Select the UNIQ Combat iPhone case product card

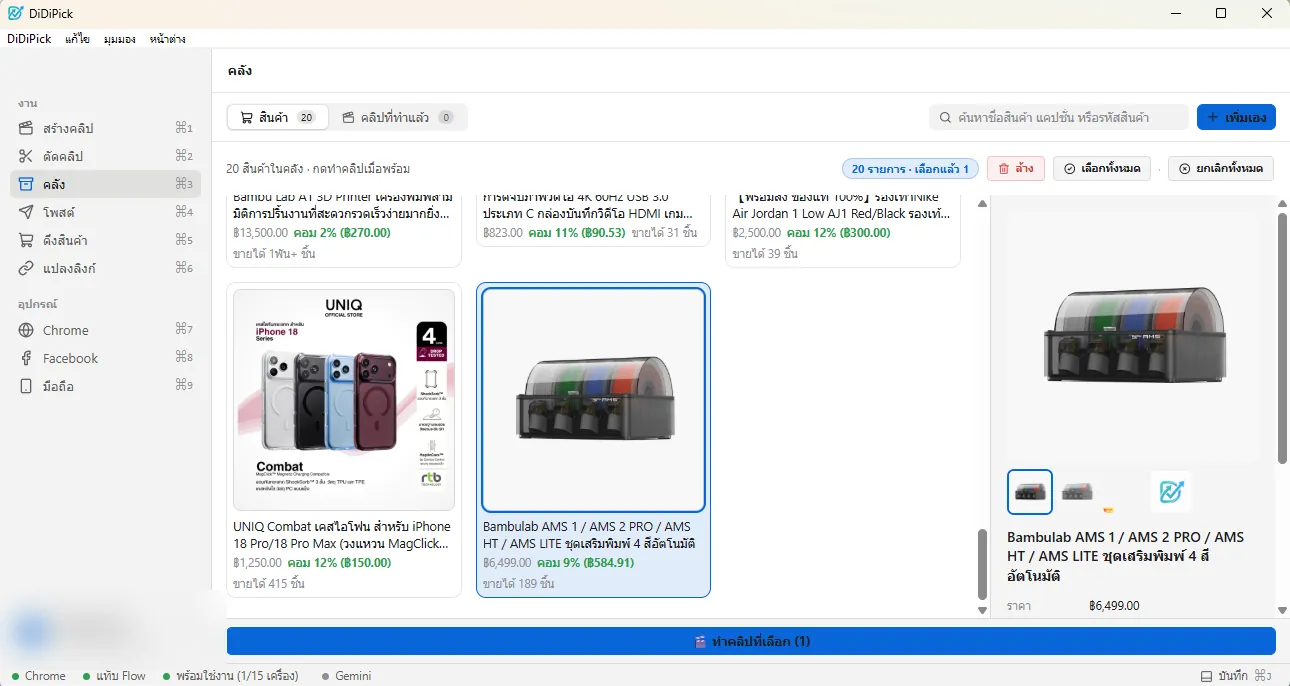(344, 440)
